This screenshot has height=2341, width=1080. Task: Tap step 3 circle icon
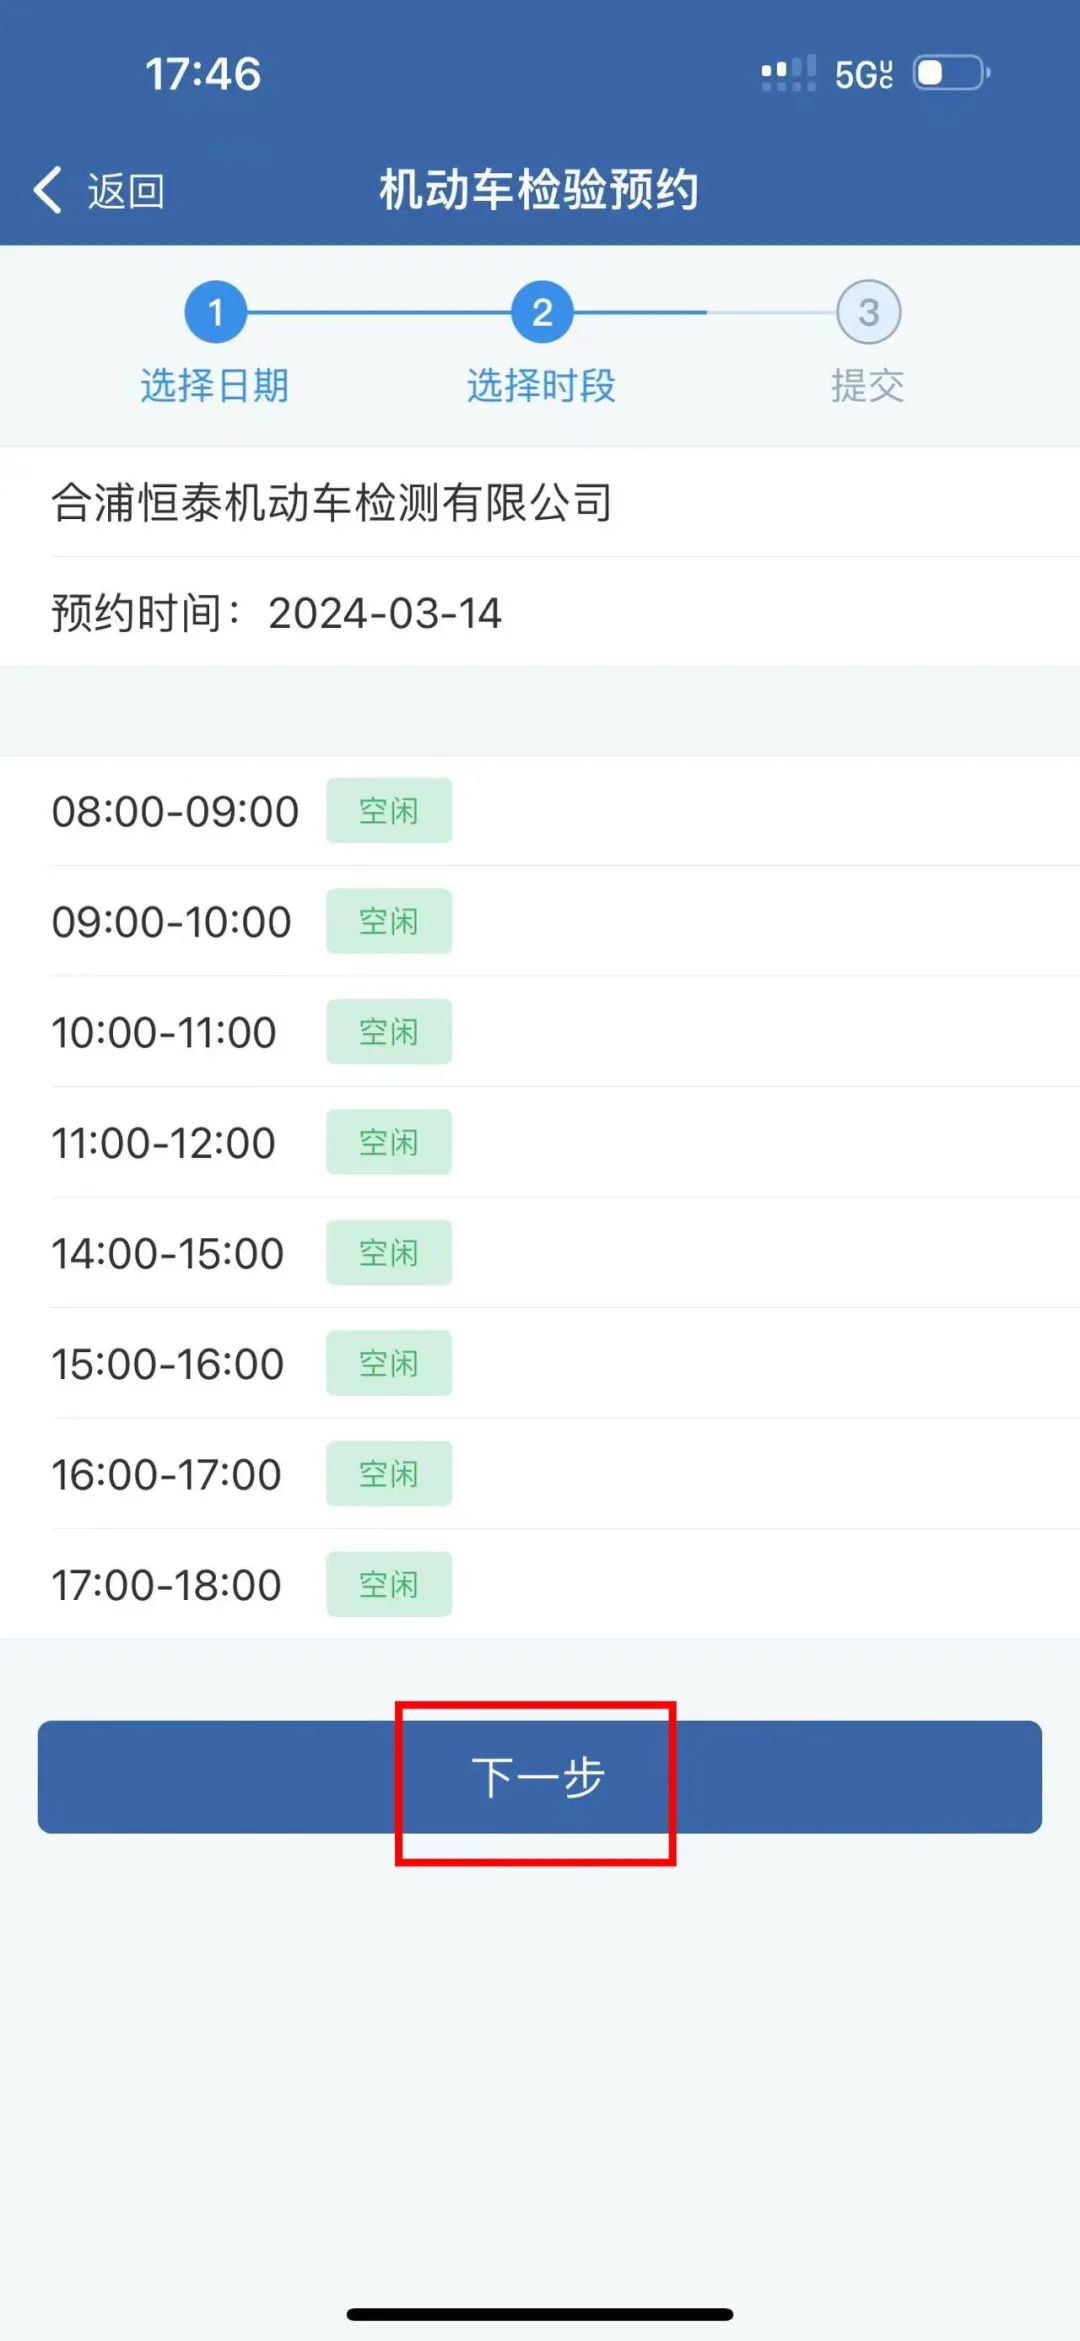[868, 312]
